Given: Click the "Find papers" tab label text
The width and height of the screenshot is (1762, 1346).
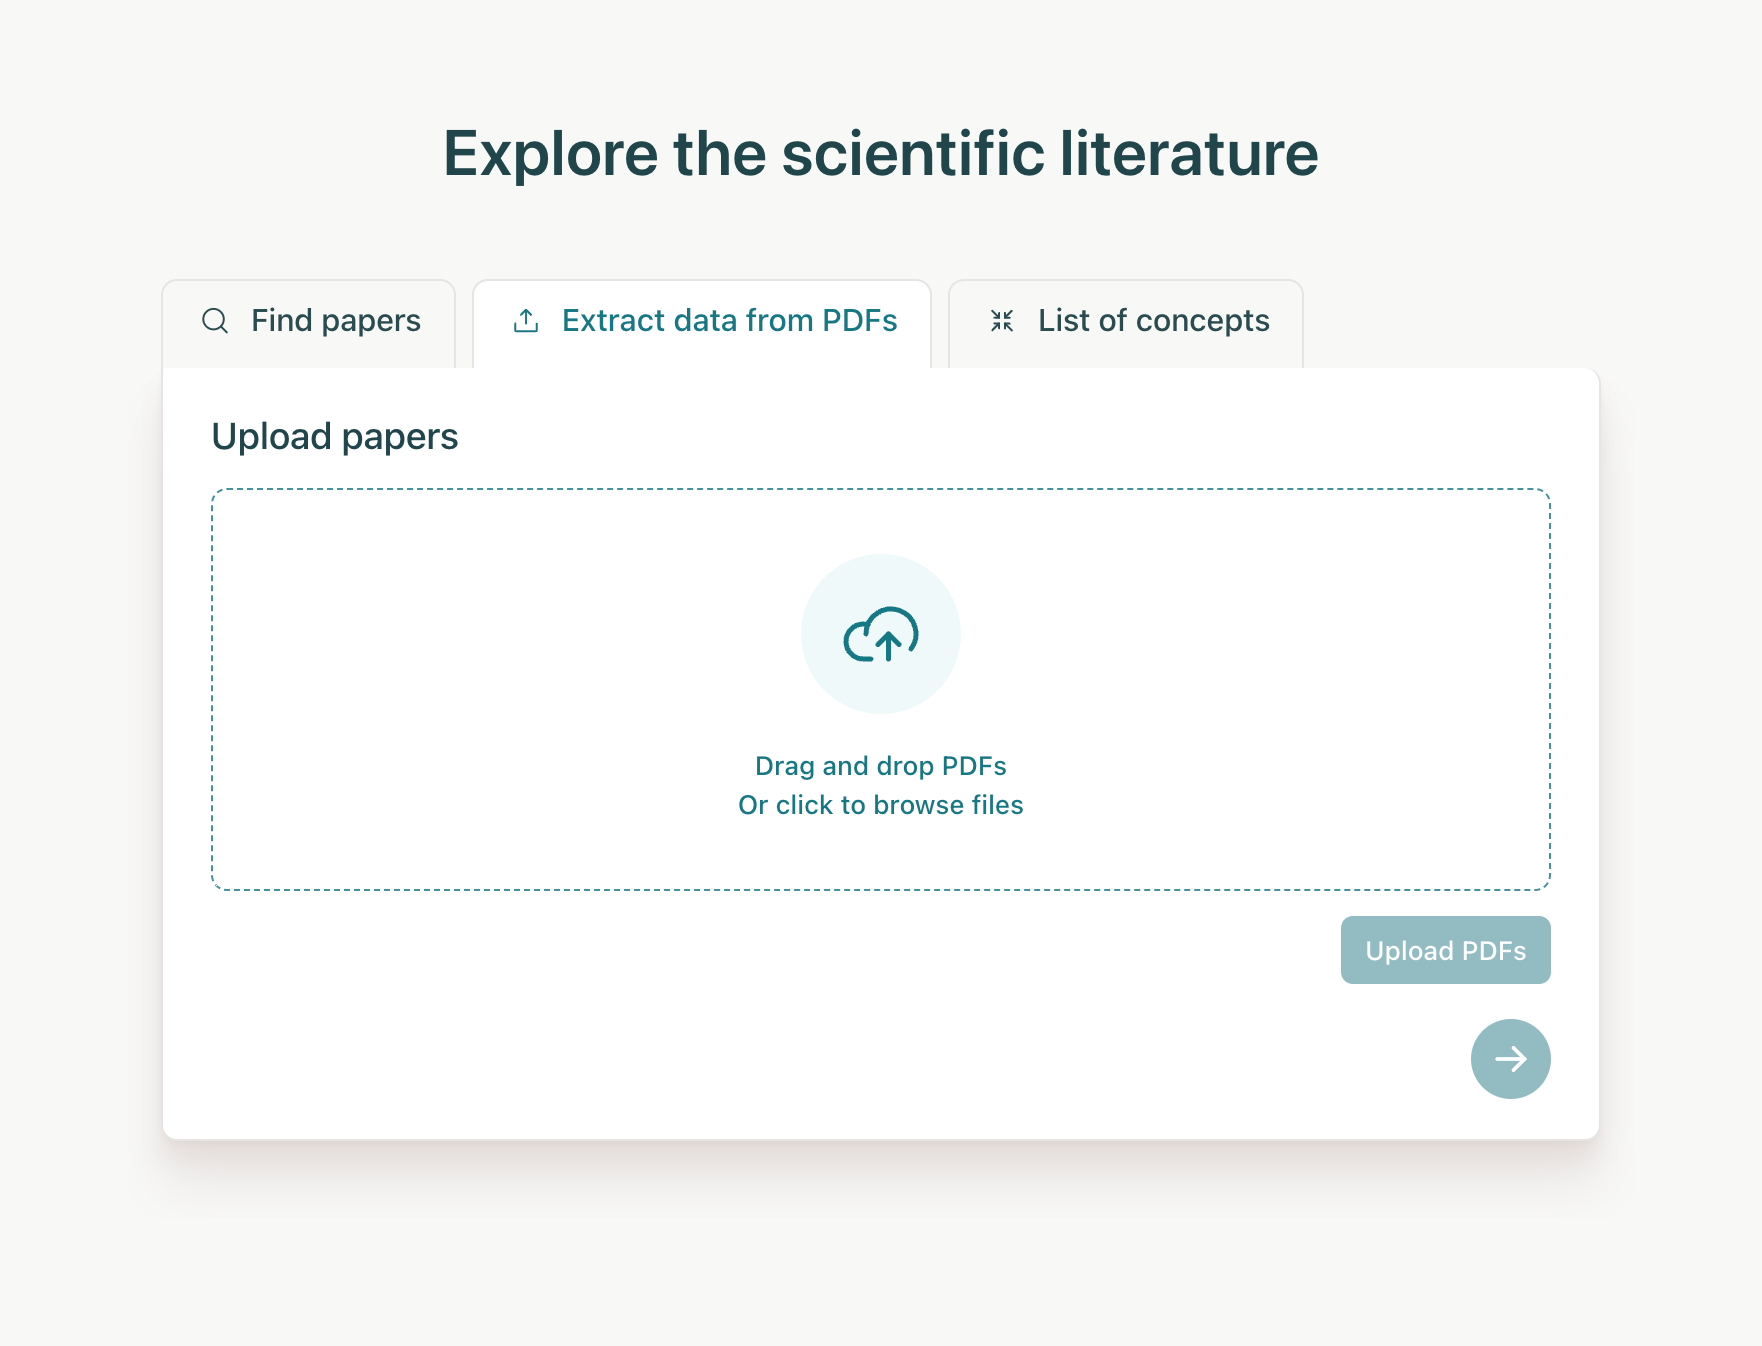Looking at the screenshot, I should click(x=336, y=321).
